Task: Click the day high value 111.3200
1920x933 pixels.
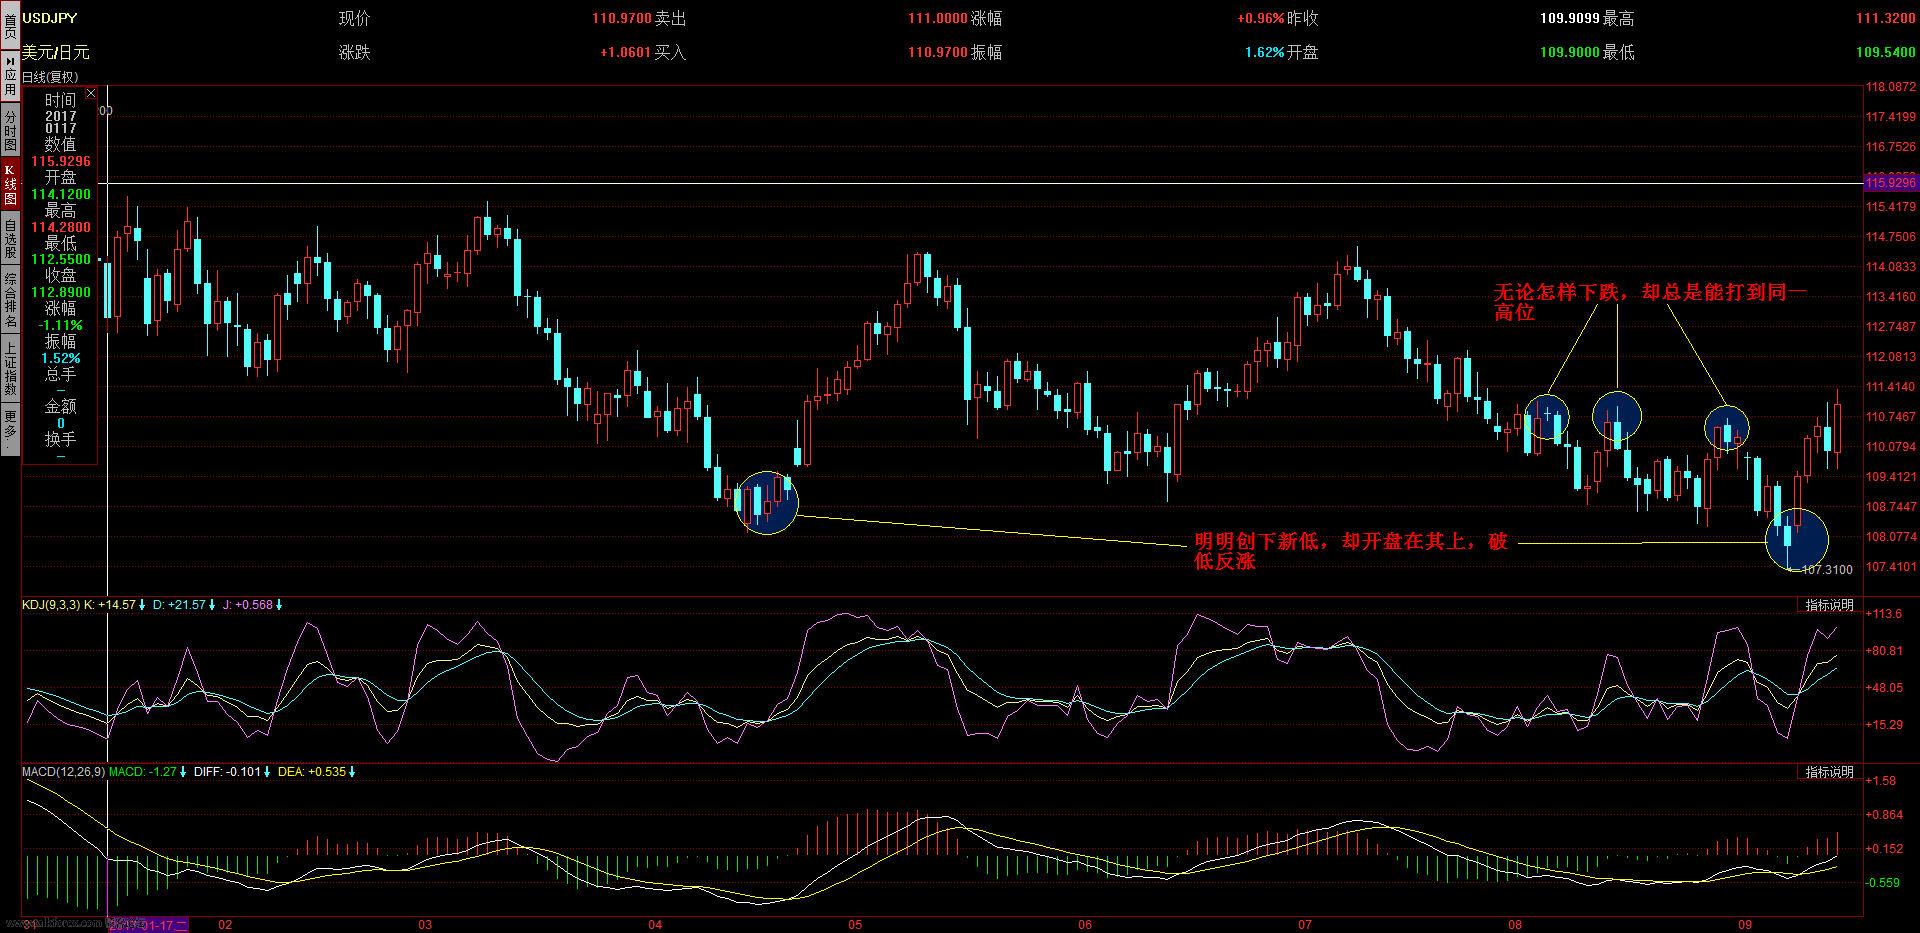Action: point(1886,18)
